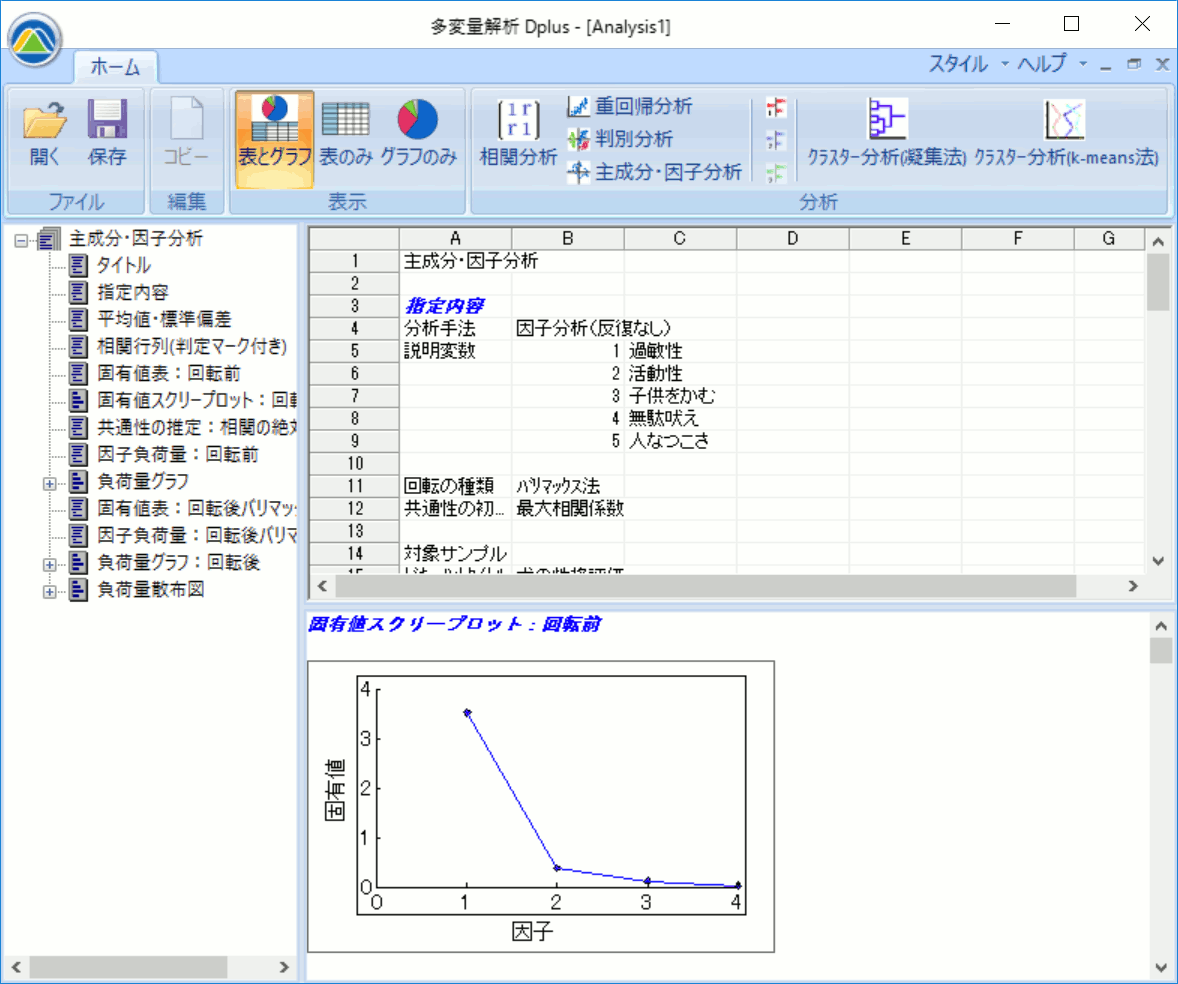The image size is (1178, 984).
Task: Select 指定内容 in the tree
Action: pyautogui.click(x=133, y=292)
